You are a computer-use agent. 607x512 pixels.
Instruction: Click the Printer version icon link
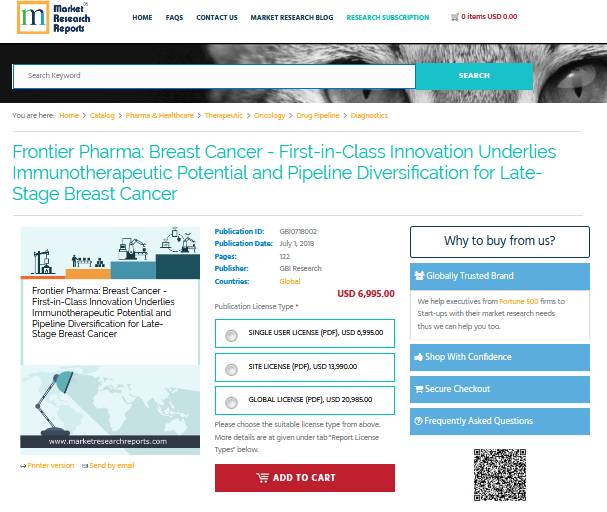point(23,465)
